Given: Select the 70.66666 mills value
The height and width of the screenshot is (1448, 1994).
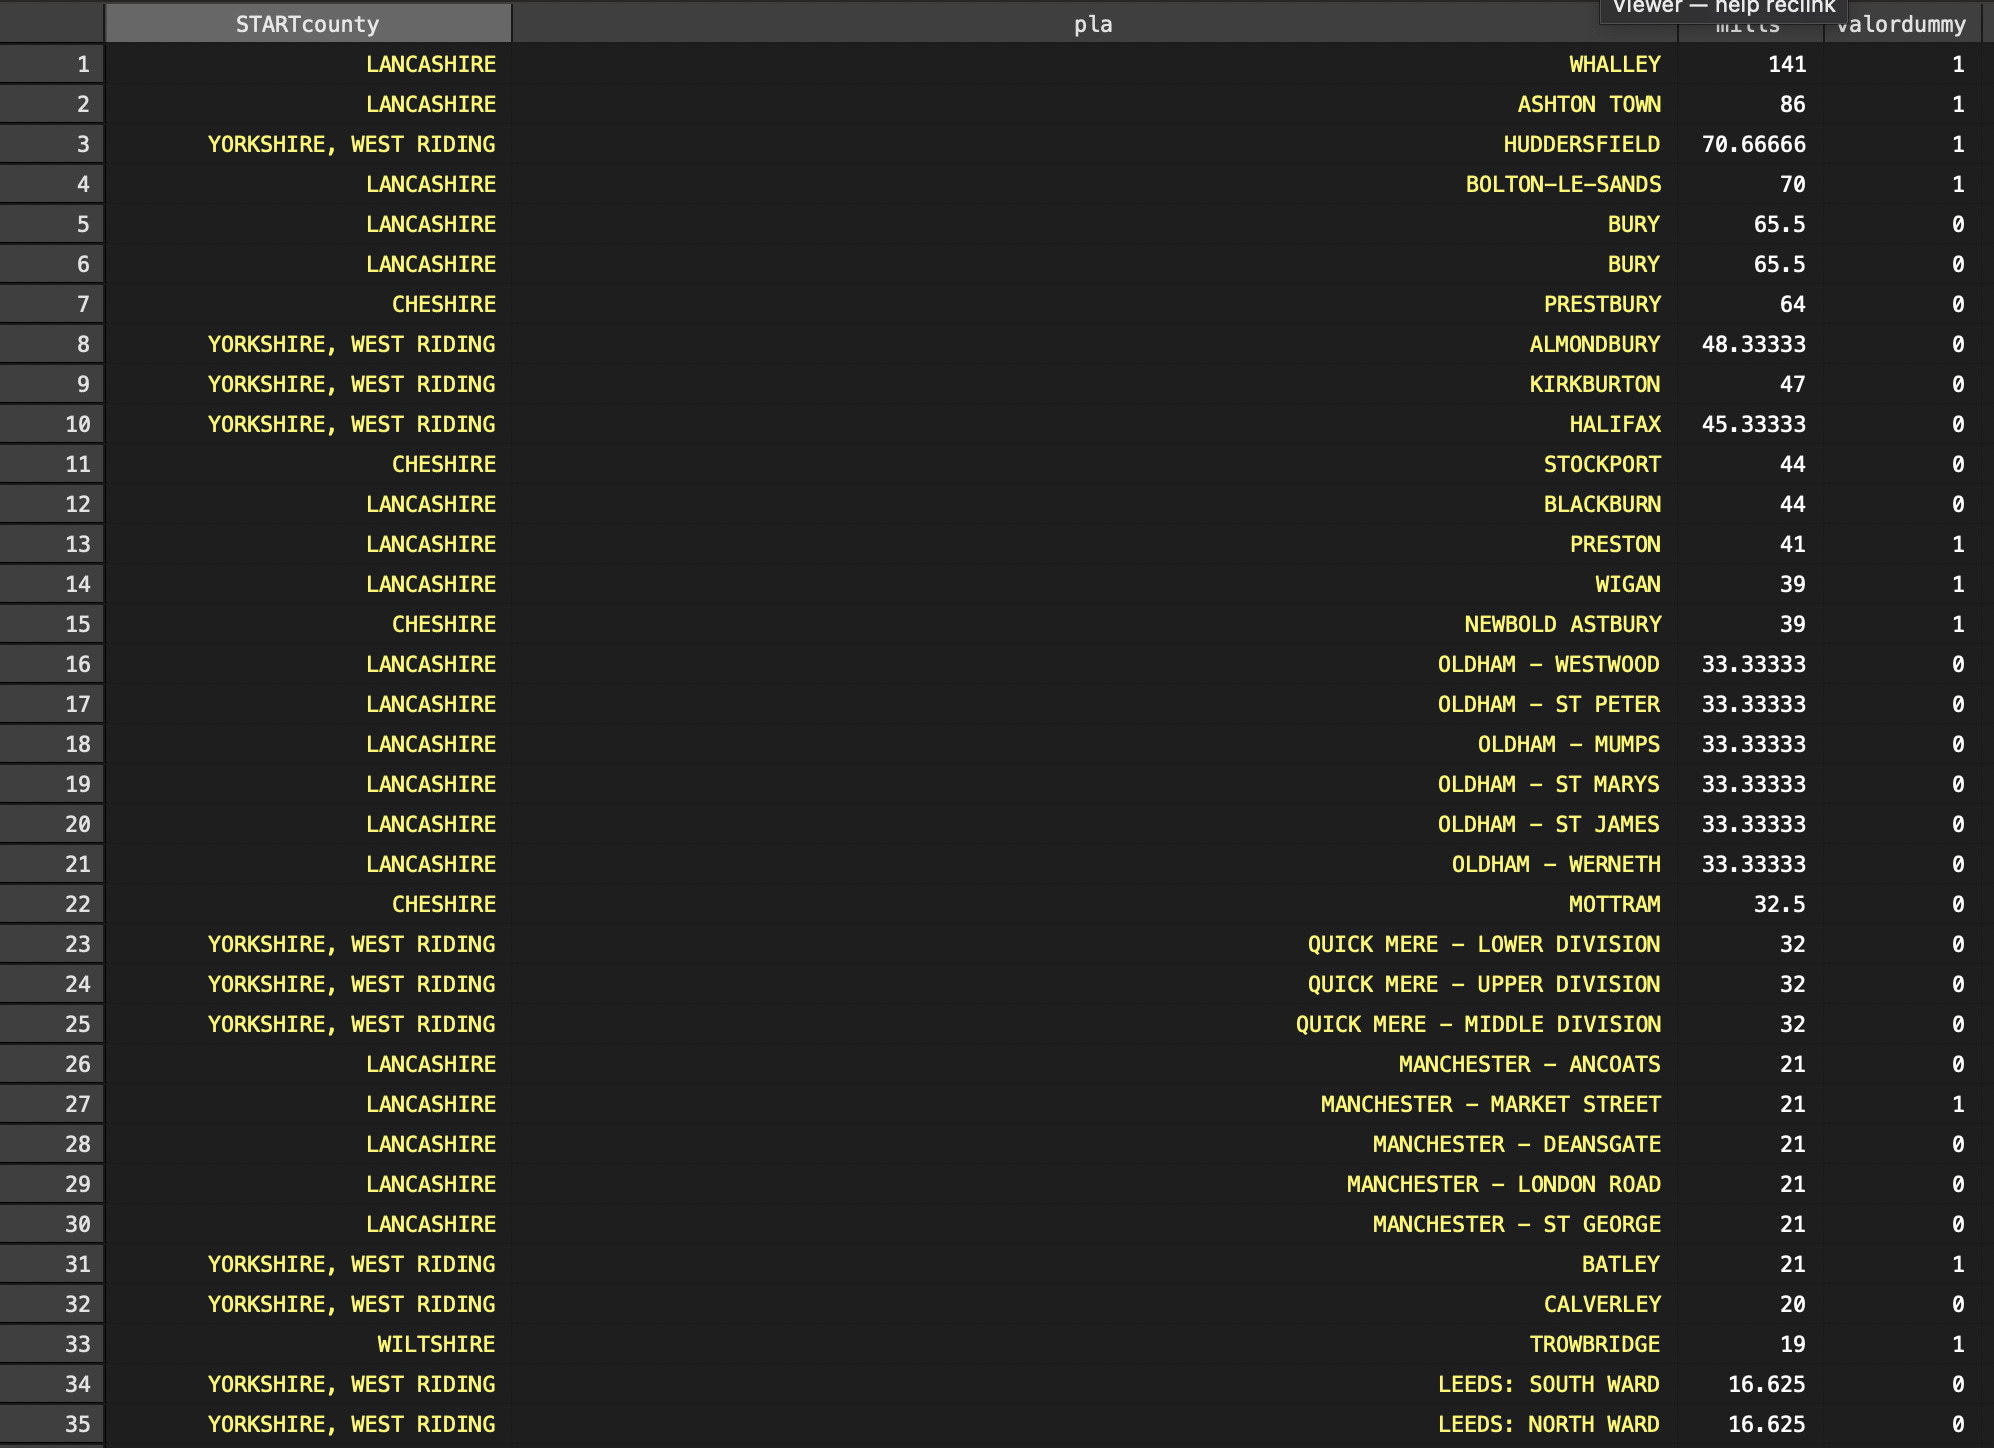Looking at the screenshot, I should [1753, 144].
